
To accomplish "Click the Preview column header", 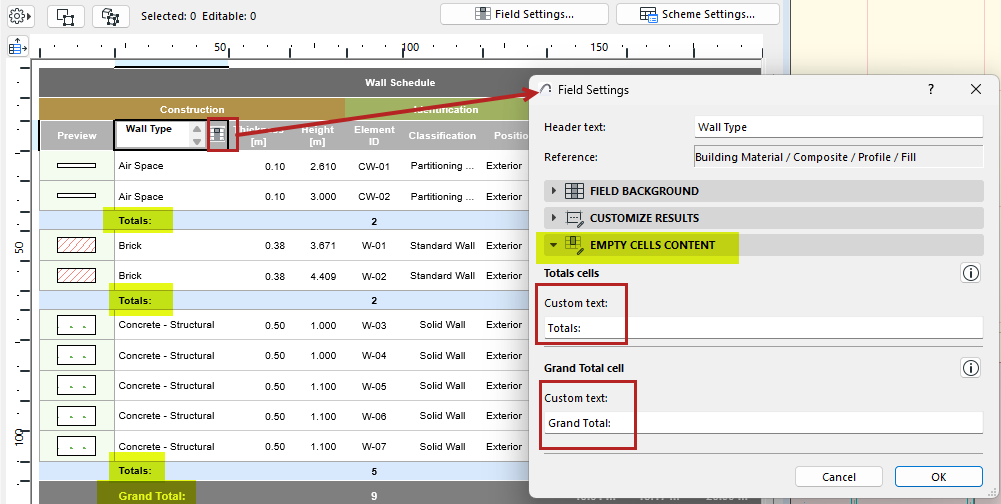I will [77, 135].
